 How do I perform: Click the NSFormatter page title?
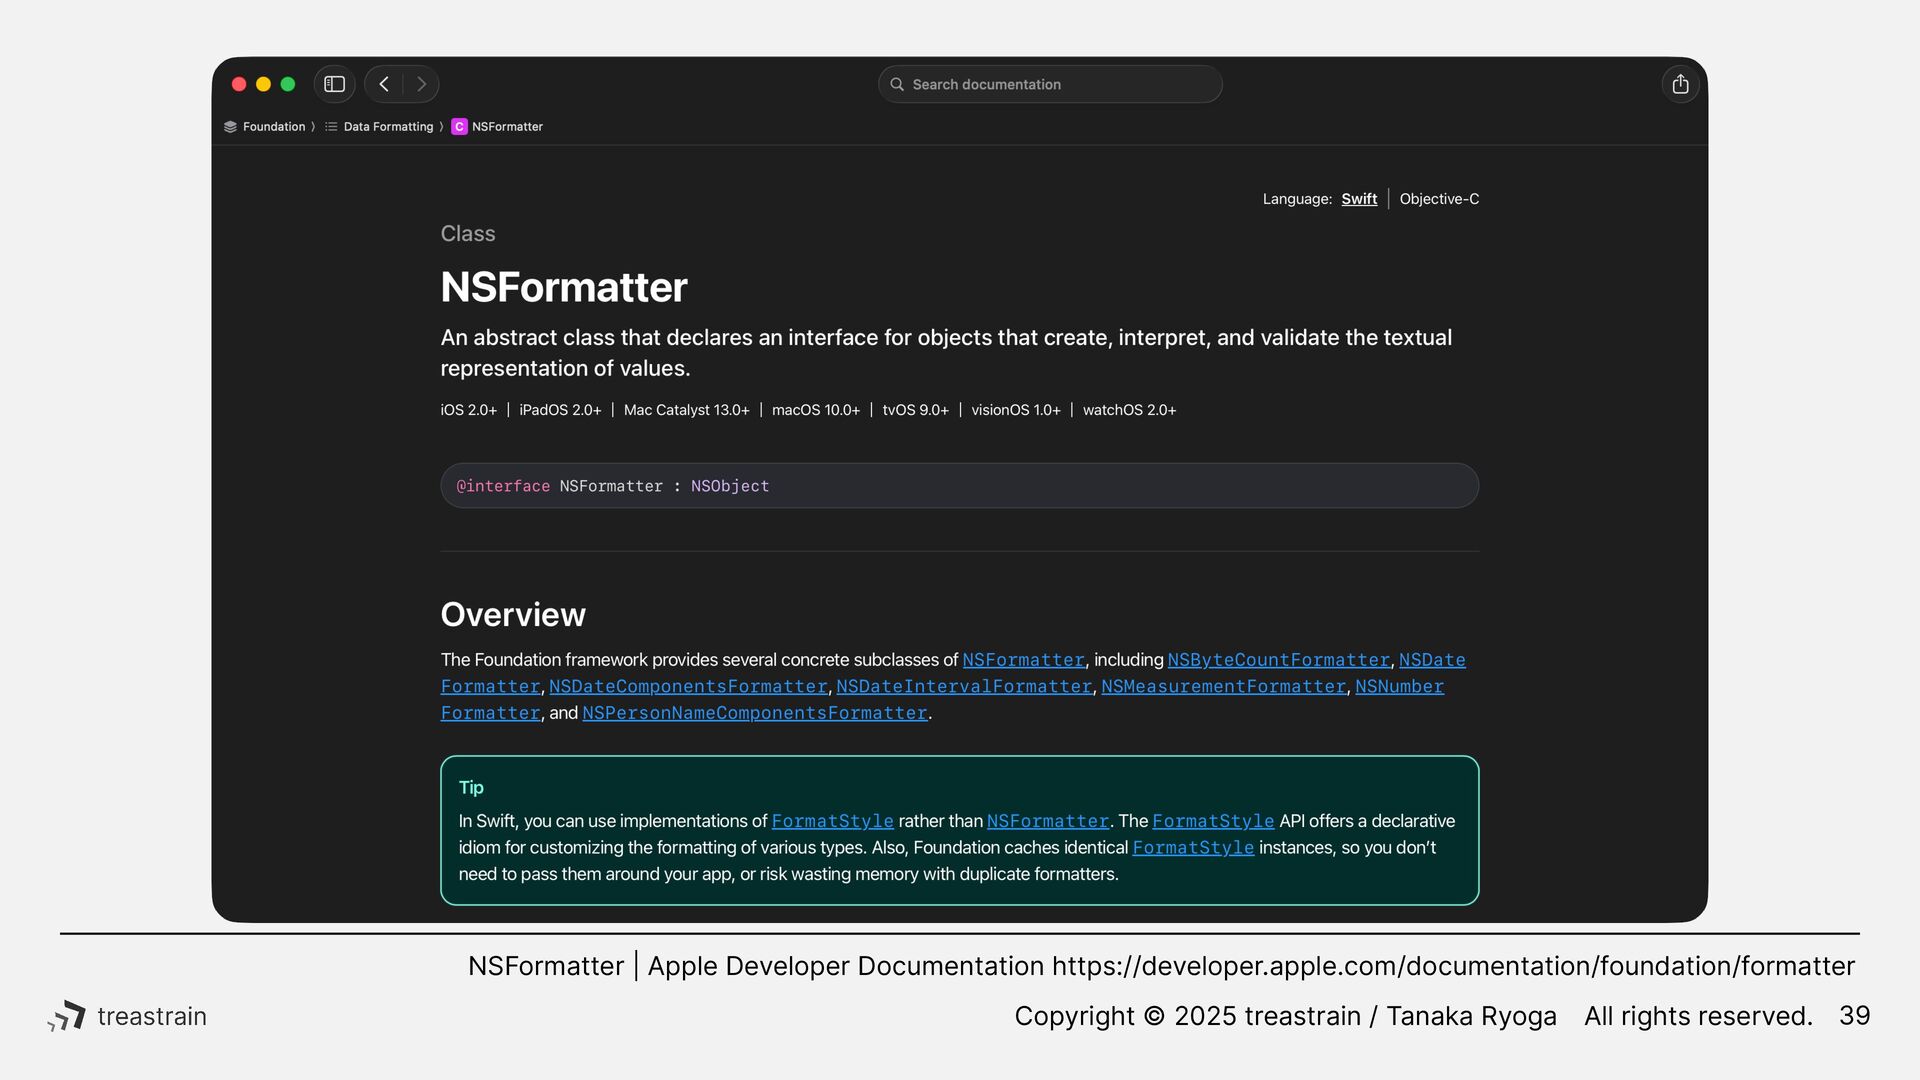[564, 287]
